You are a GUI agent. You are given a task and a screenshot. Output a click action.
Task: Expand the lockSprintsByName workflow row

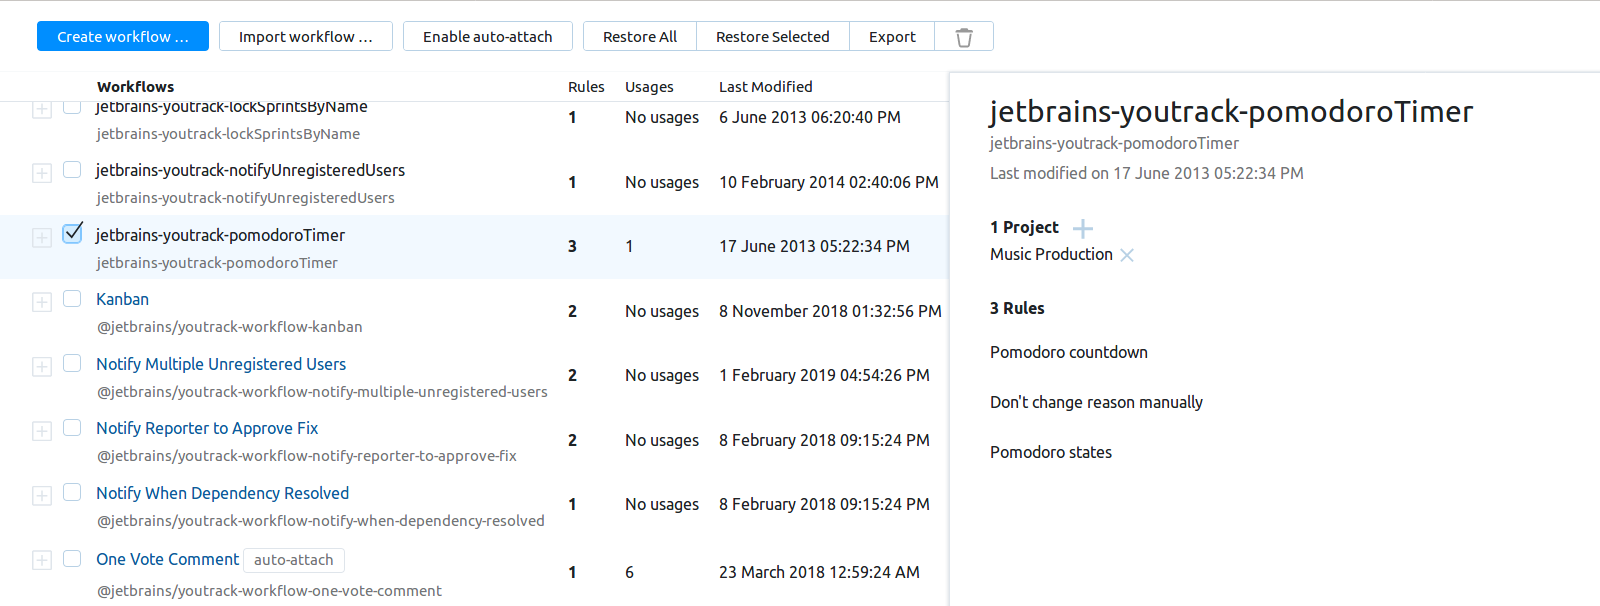point(42,109)
